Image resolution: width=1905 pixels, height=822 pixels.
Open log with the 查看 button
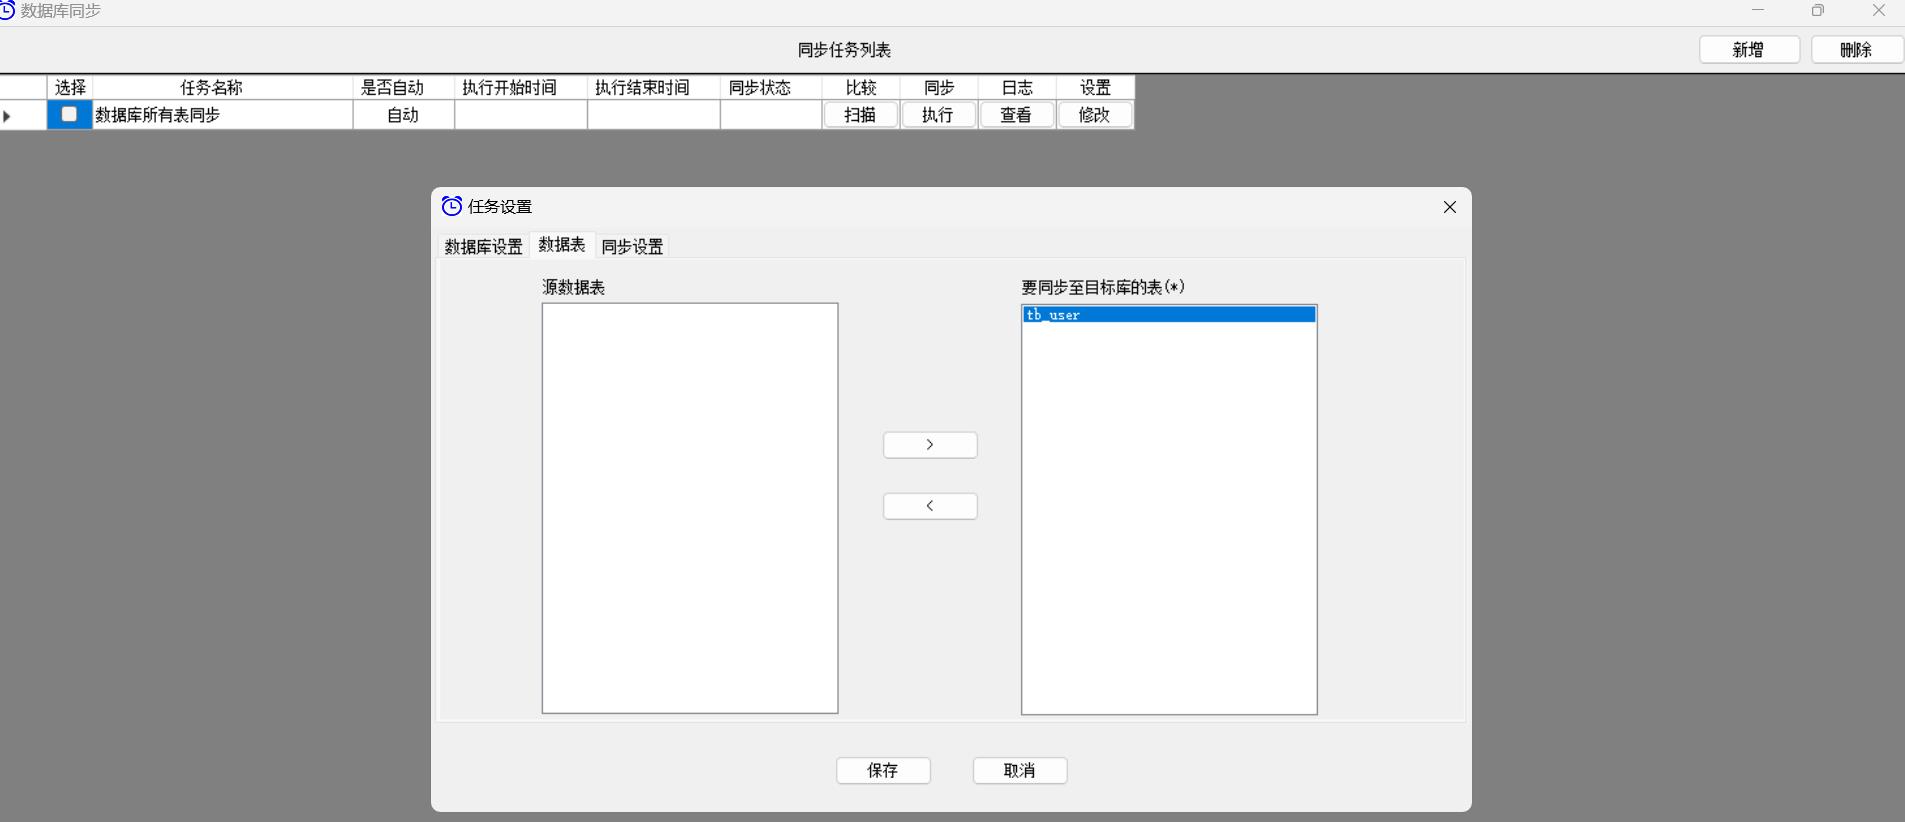click(1016, 115)
